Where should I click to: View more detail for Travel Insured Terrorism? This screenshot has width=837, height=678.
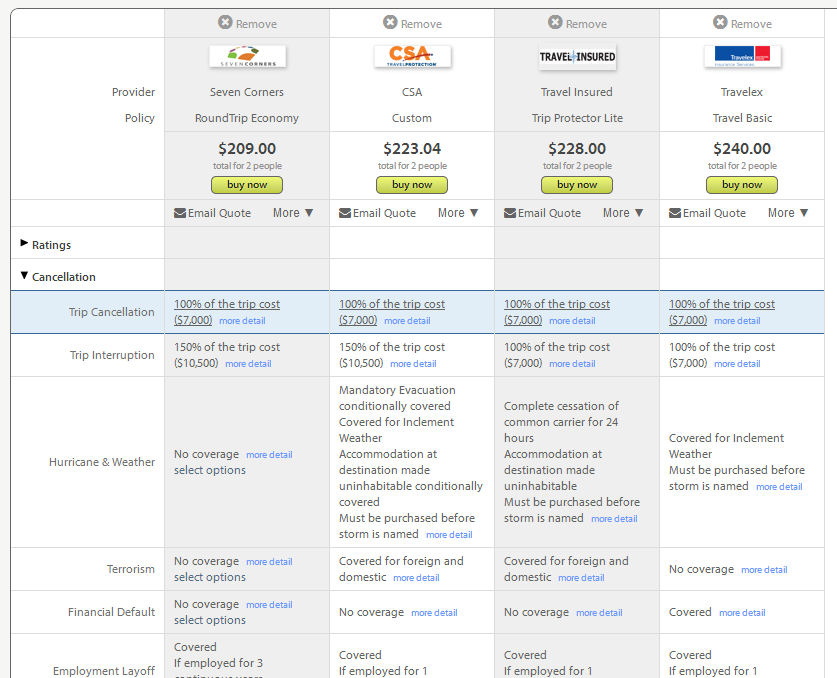581,578
